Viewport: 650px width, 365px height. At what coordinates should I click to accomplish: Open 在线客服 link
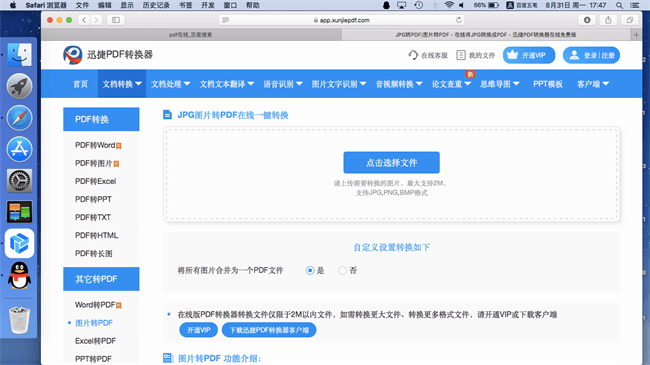coord(428,55)
